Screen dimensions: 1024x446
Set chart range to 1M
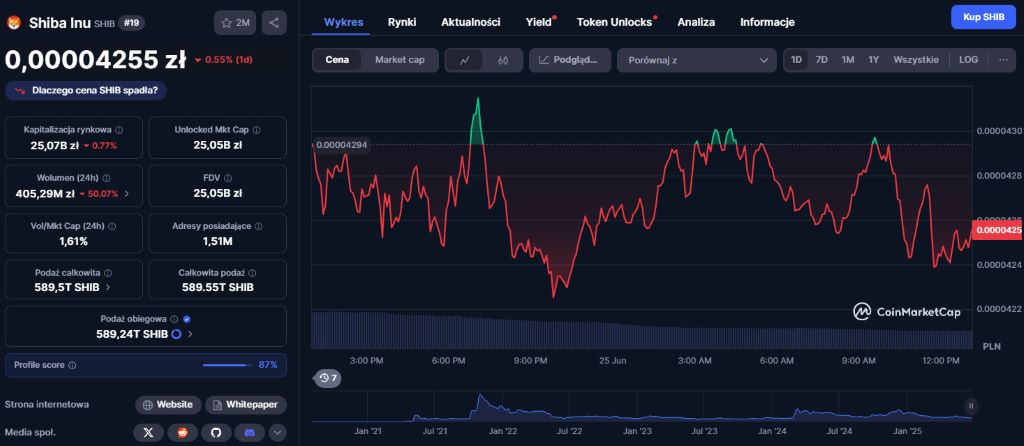point(848,59)
